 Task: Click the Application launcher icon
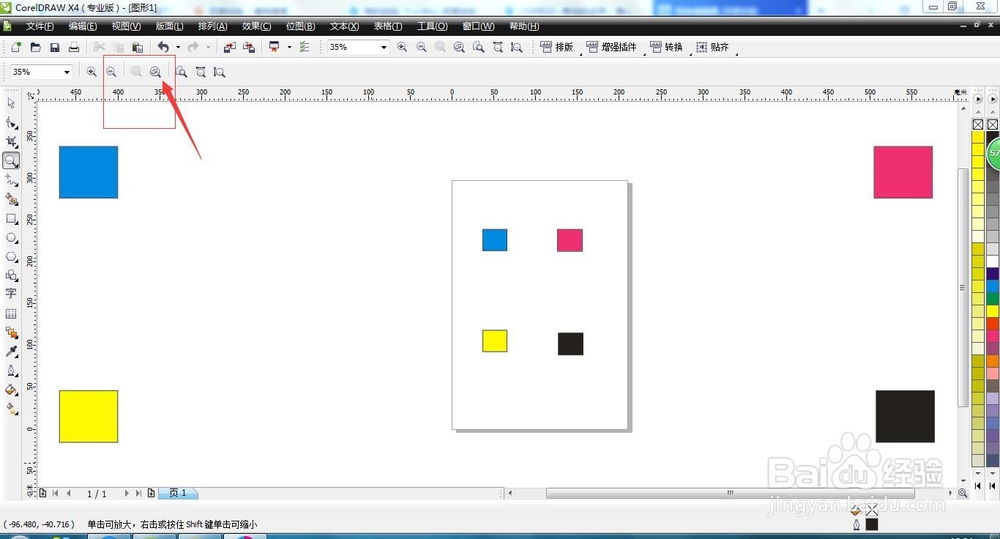(274, 47)
